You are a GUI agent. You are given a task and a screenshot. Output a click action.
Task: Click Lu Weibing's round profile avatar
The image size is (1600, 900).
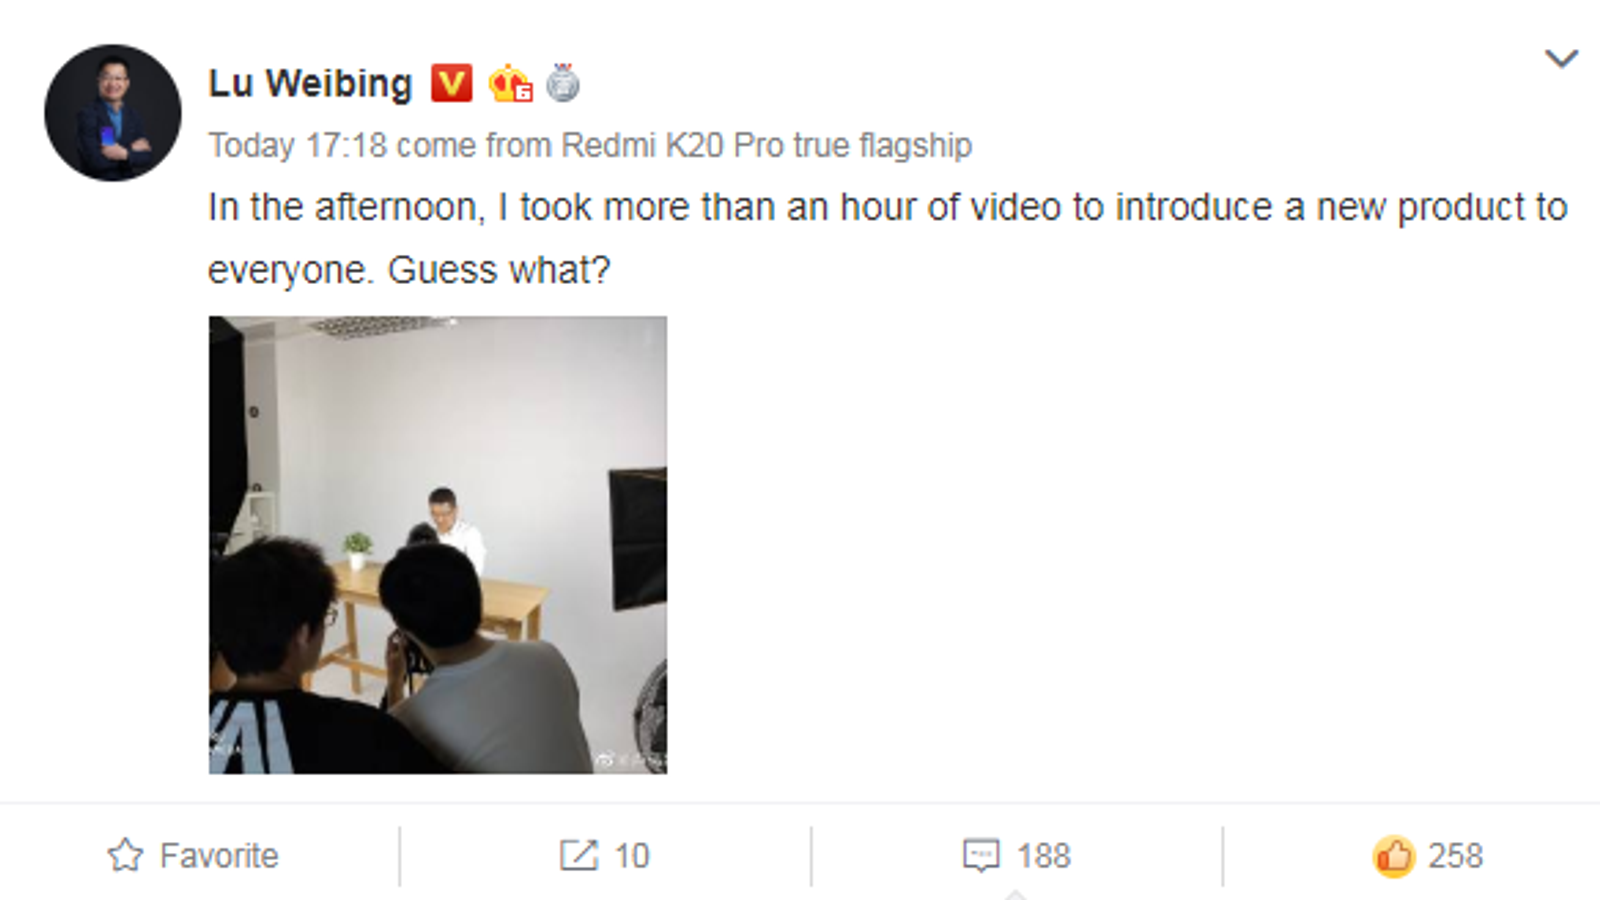pos(113,112)
